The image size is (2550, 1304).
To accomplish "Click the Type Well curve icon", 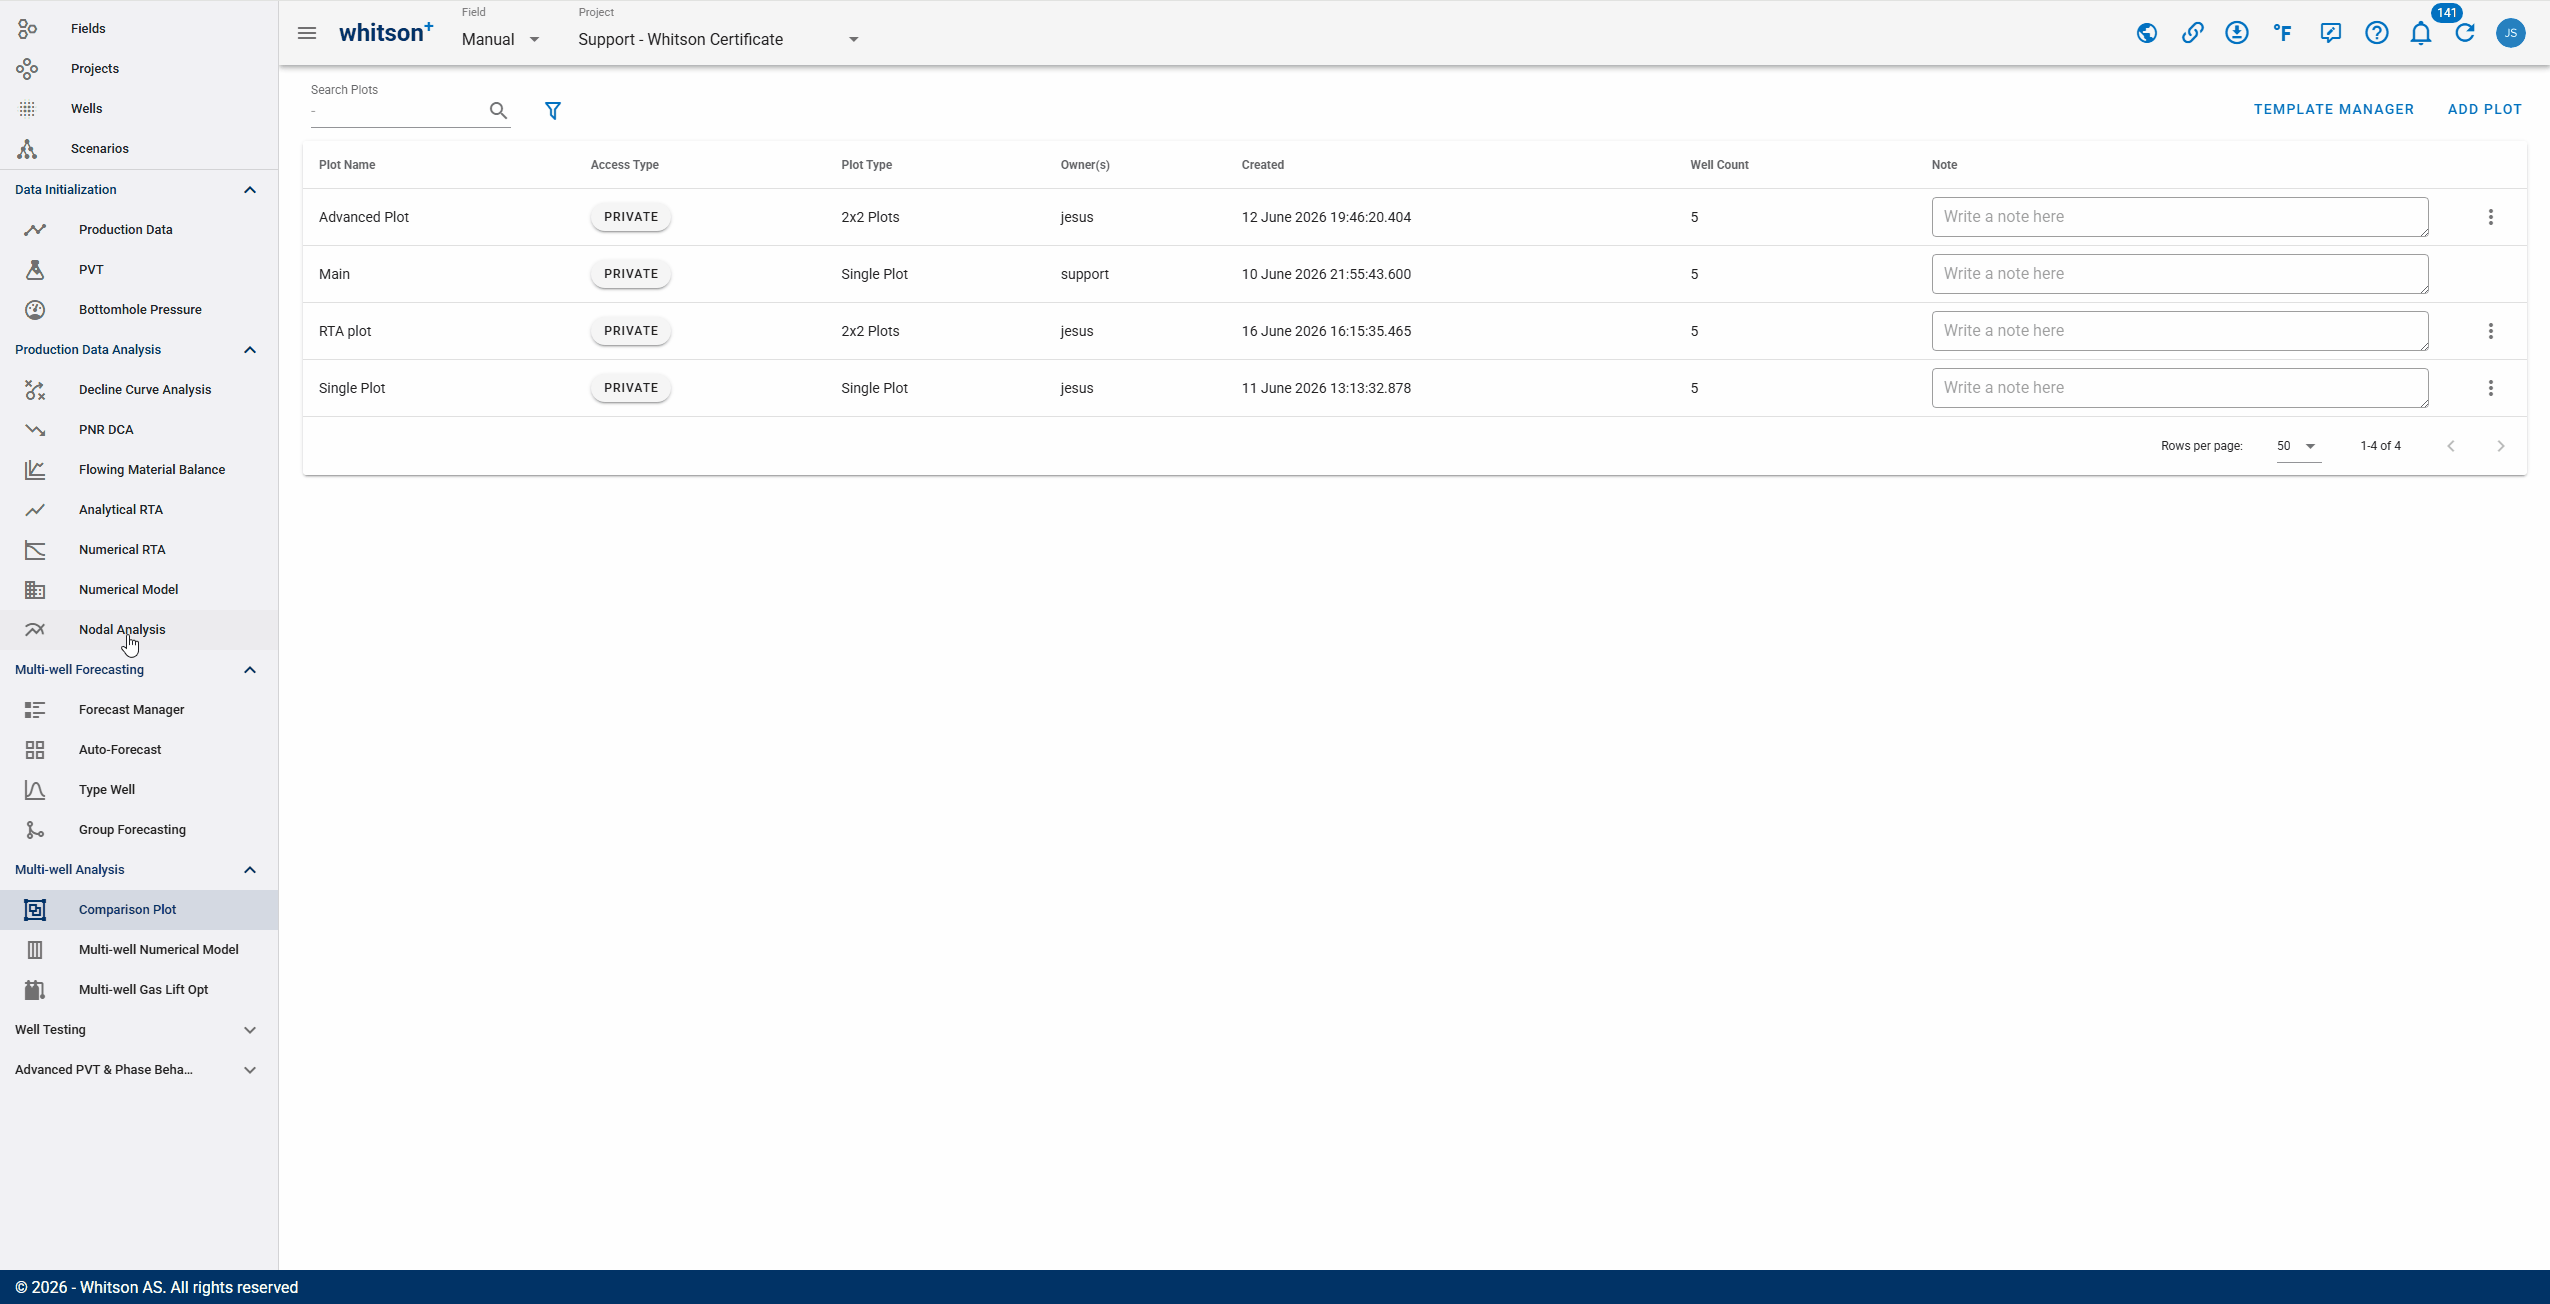I will (x=35, y=790).
